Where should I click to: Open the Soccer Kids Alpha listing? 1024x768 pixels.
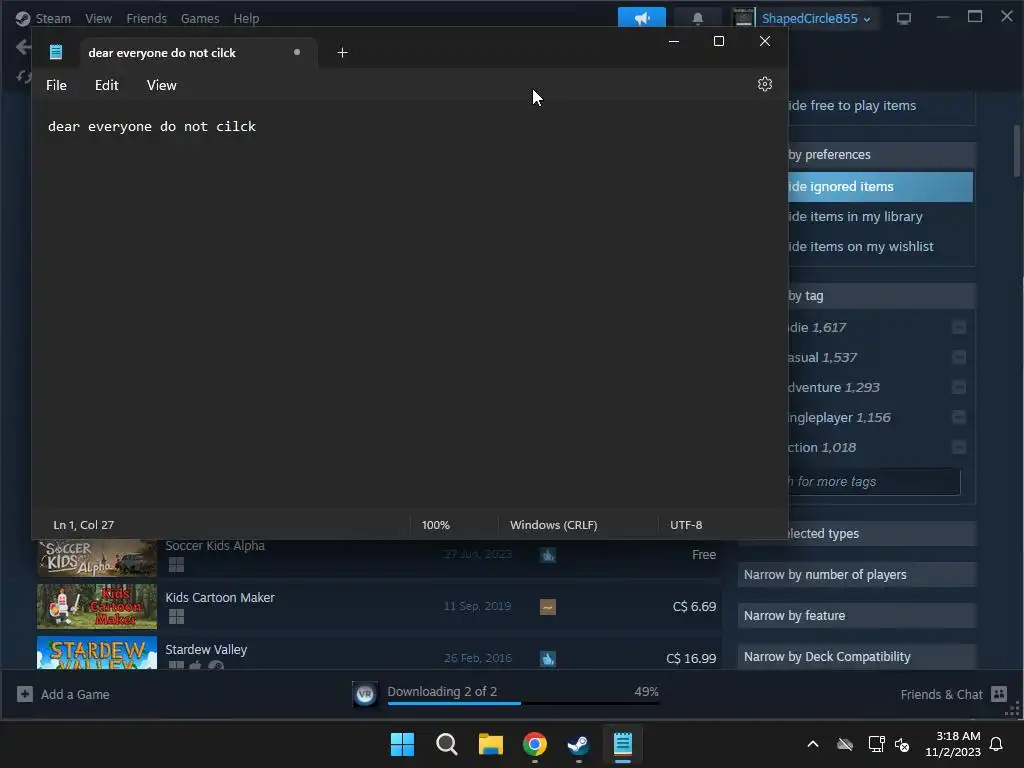click(x=379, y=558)
